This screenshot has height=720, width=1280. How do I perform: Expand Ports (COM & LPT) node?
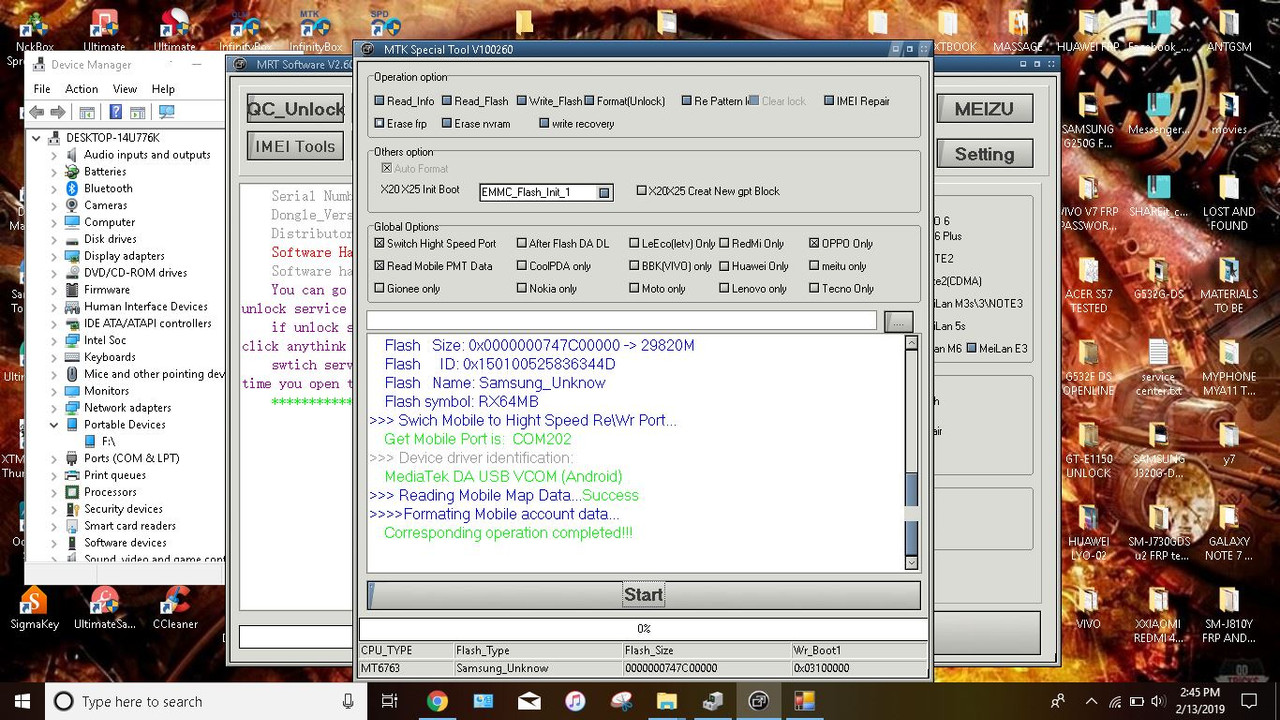pyautogui.click(x=54, y=458)
